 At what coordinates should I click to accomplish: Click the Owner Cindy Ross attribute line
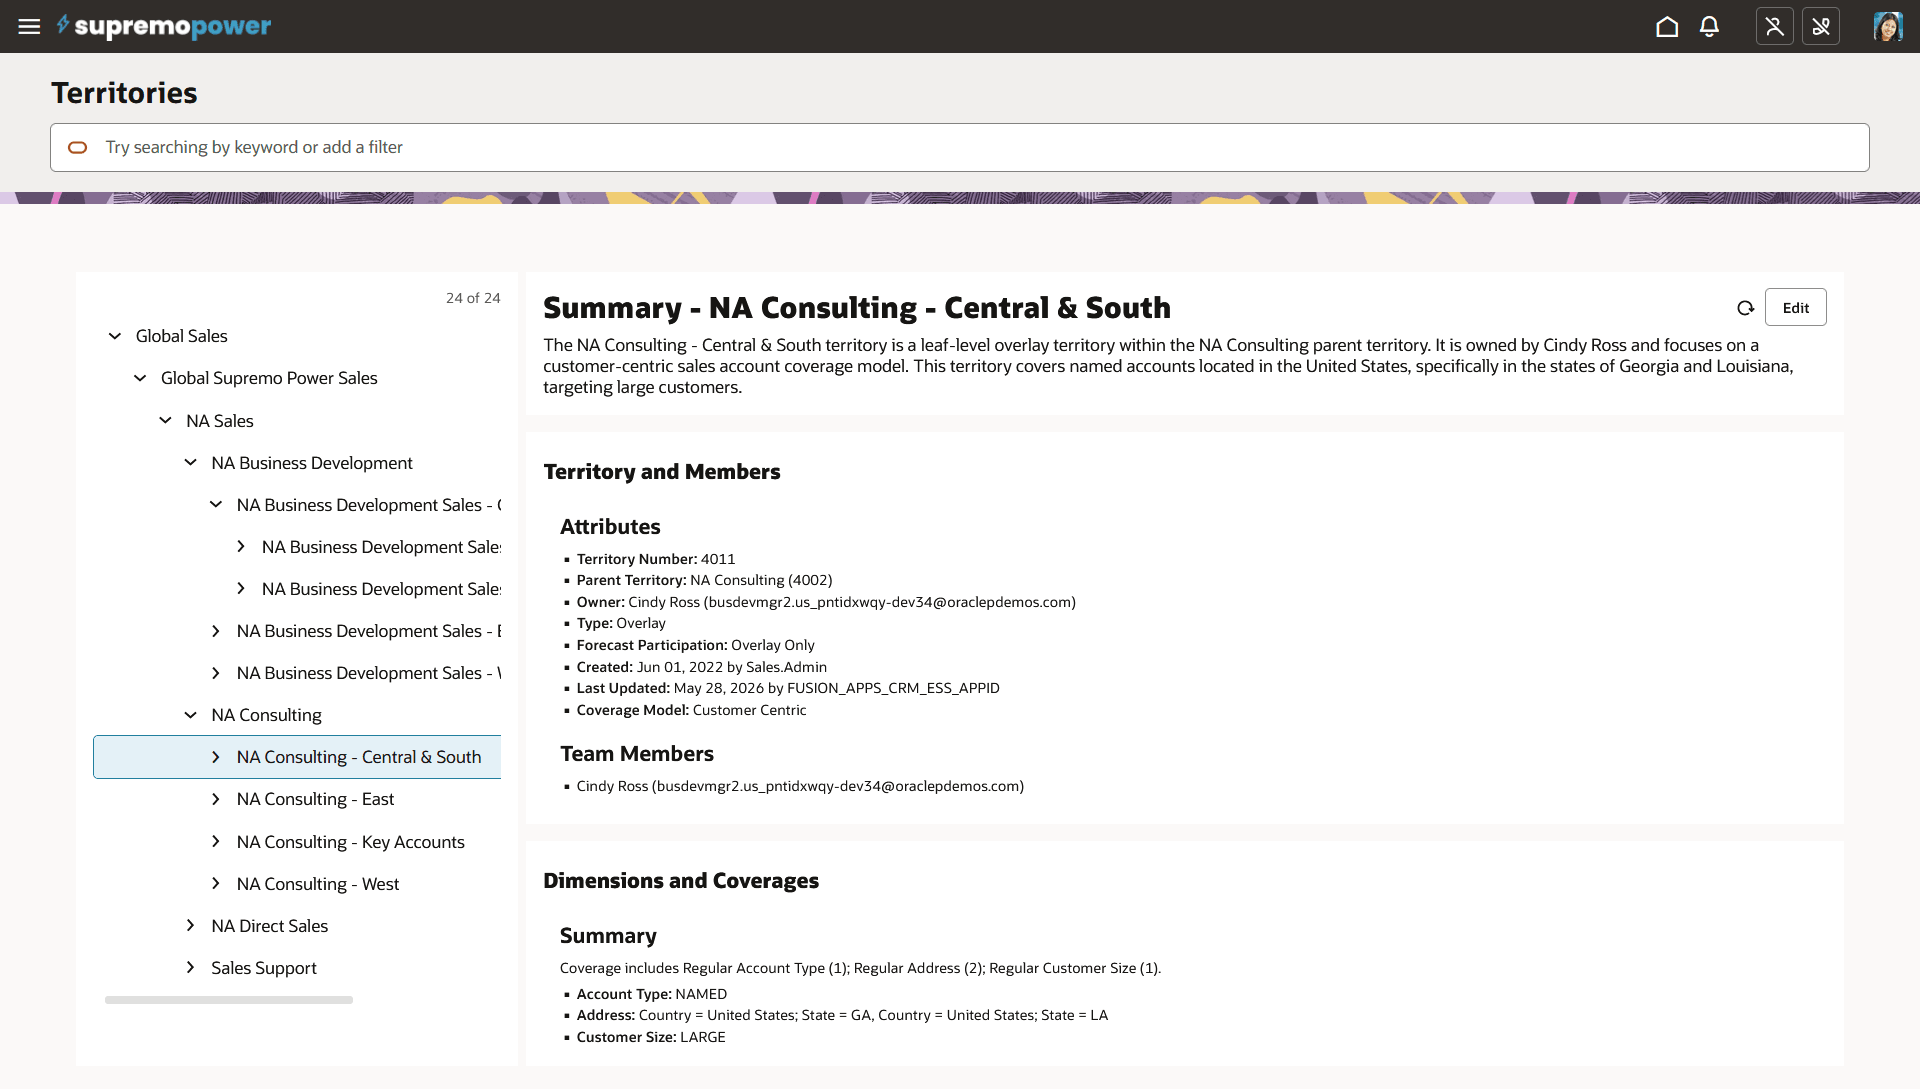[x=826, y=602]
